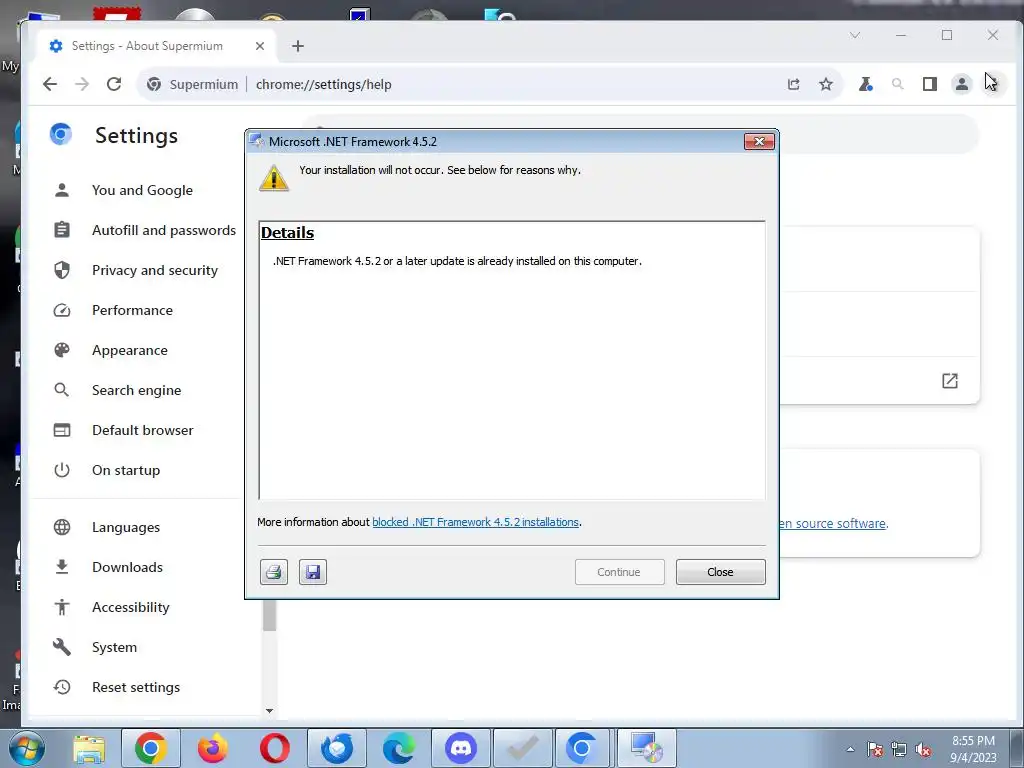Launch Google Chrome from the taskbar
Screen dimensions: 1024x768
click(151, 748)
